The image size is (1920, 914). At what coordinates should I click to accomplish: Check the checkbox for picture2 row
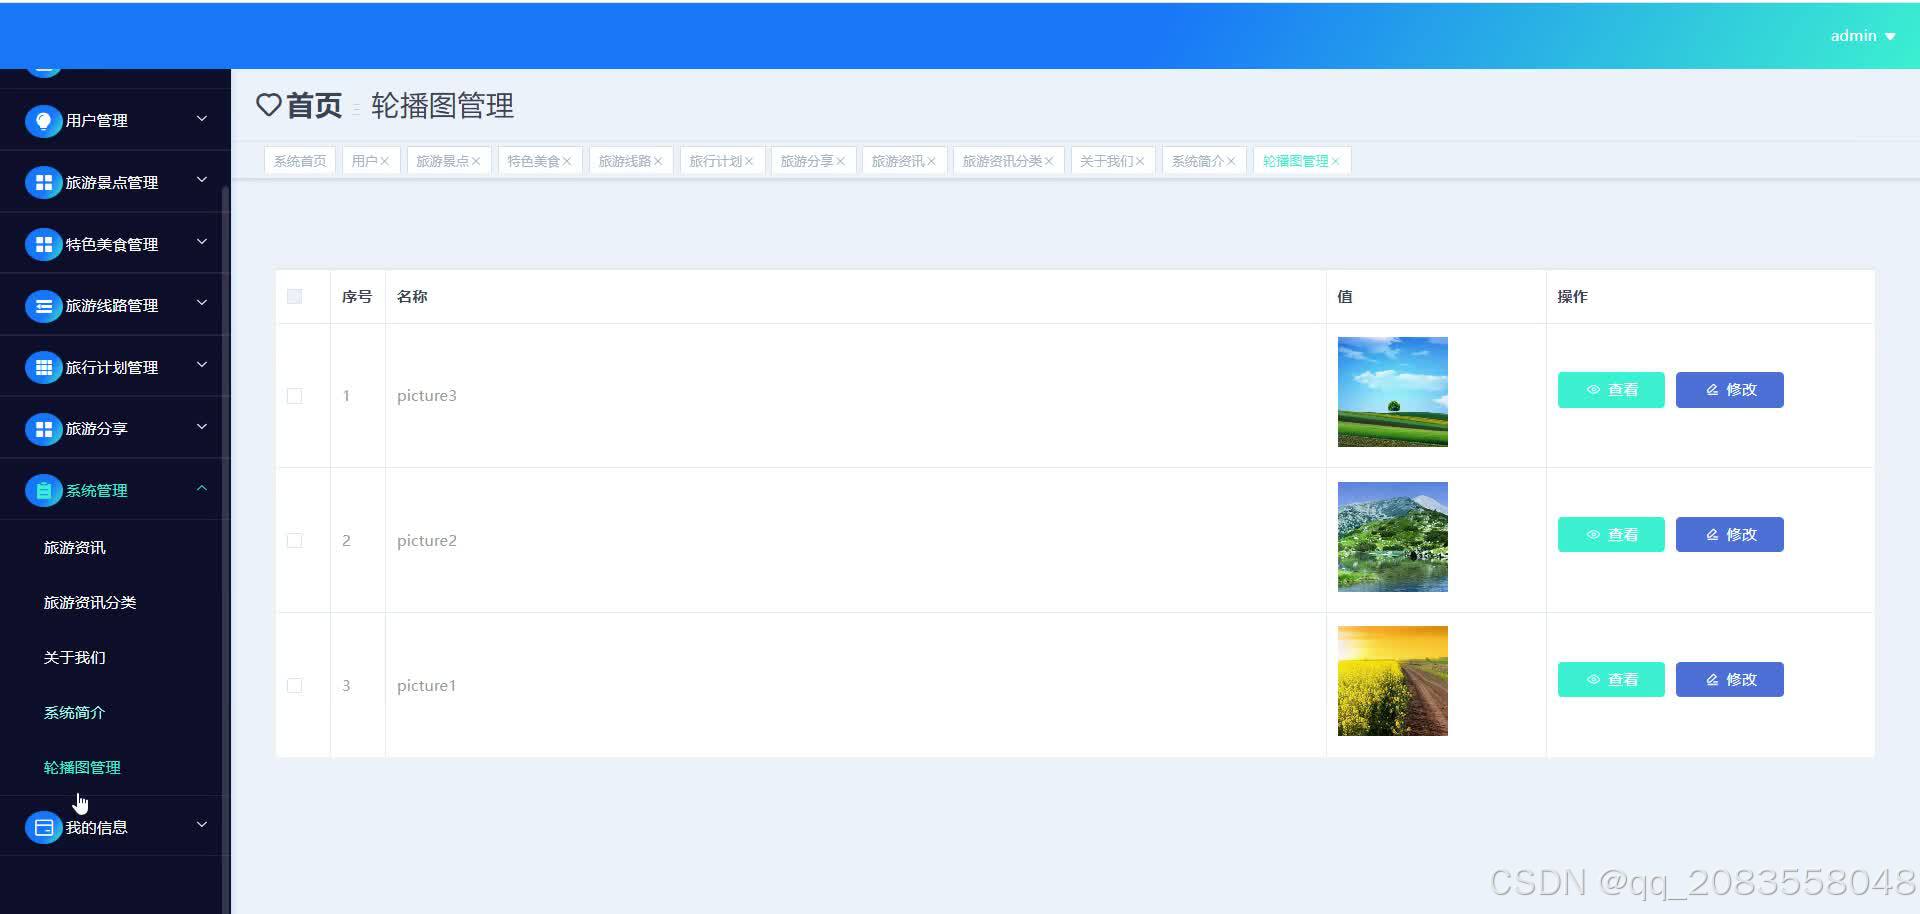(294, 541)
